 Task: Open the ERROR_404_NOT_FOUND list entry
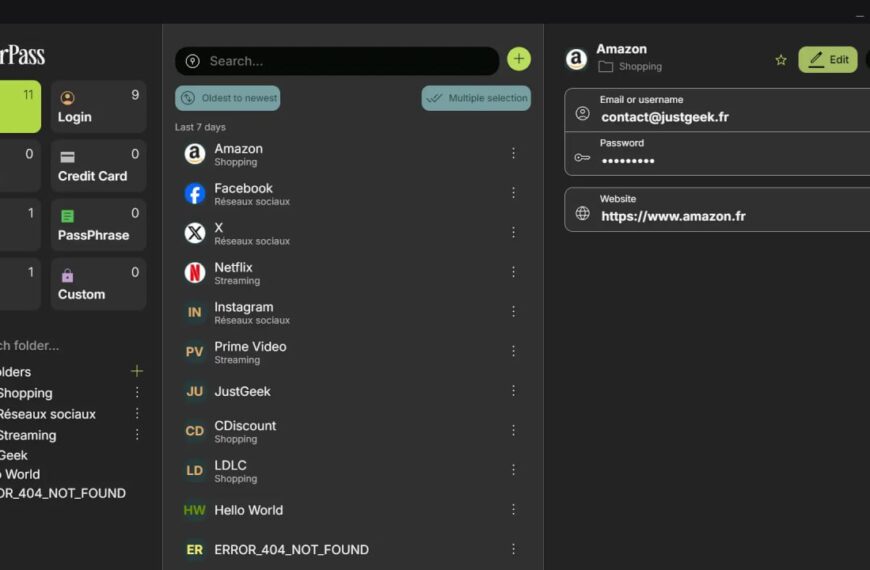[x=352, y=549]
